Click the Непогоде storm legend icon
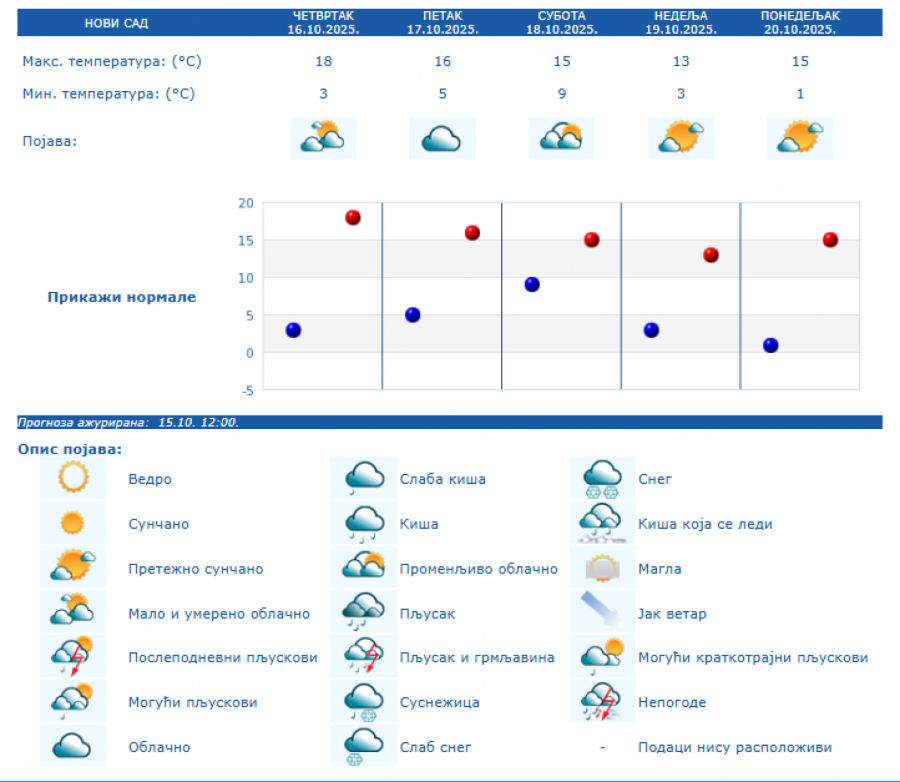 click(x=603, y=702)
